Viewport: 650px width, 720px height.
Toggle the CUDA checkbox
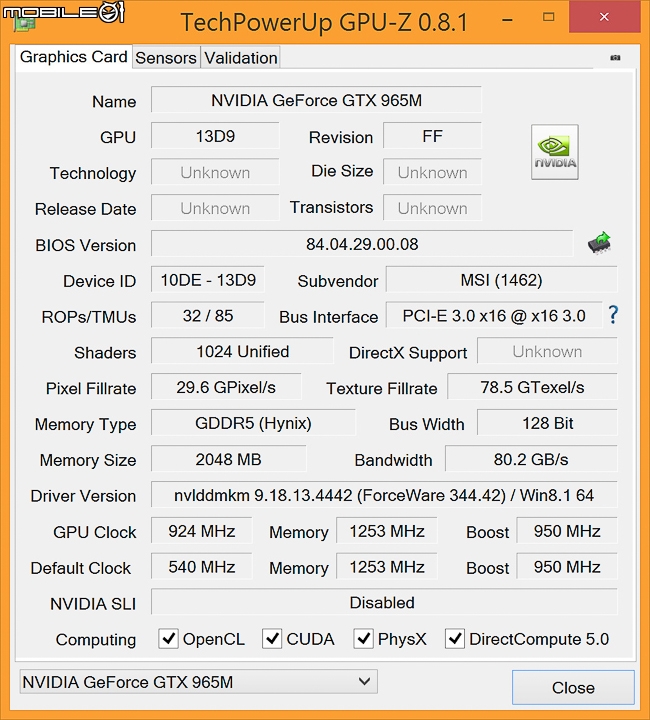272,638
